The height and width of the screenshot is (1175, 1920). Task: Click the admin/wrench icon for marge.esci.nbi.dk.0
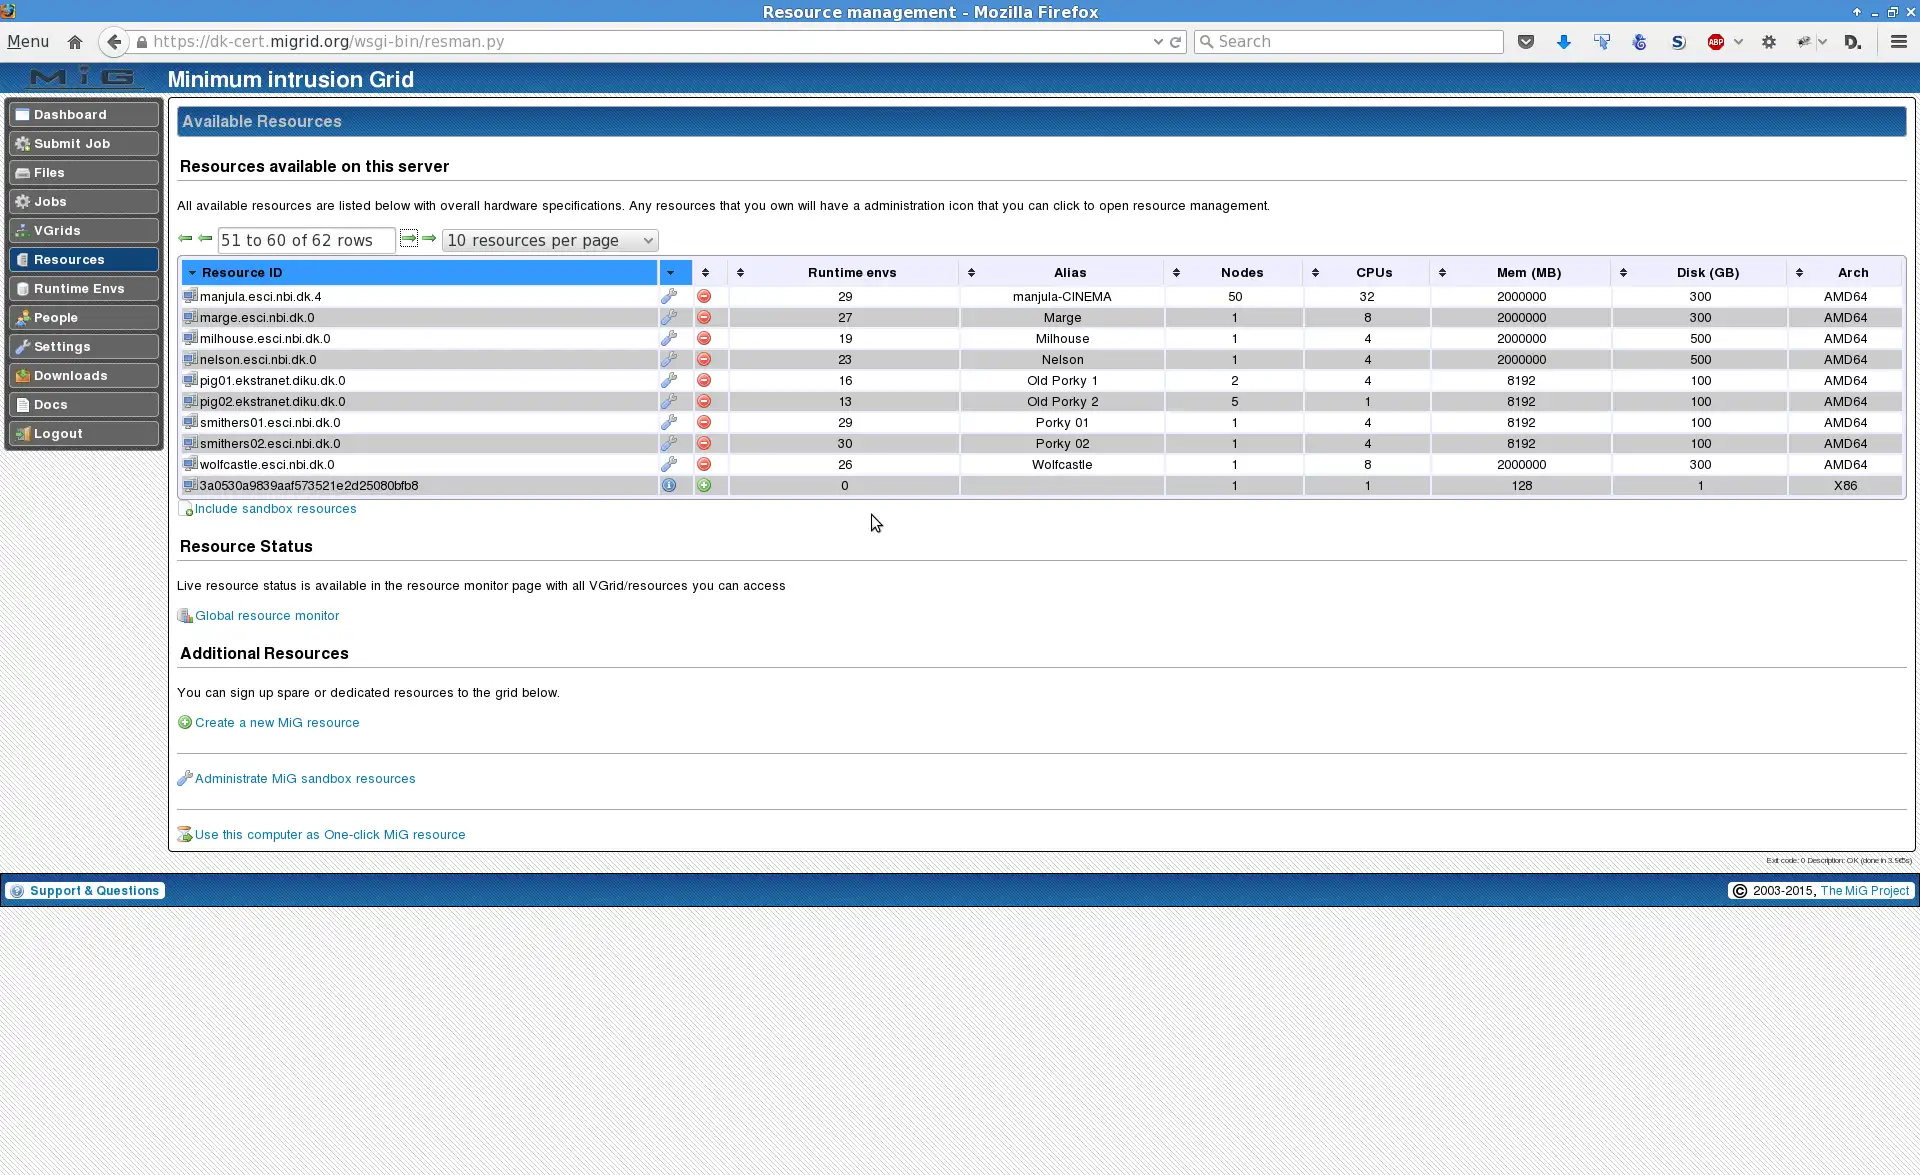click(668, 317)
